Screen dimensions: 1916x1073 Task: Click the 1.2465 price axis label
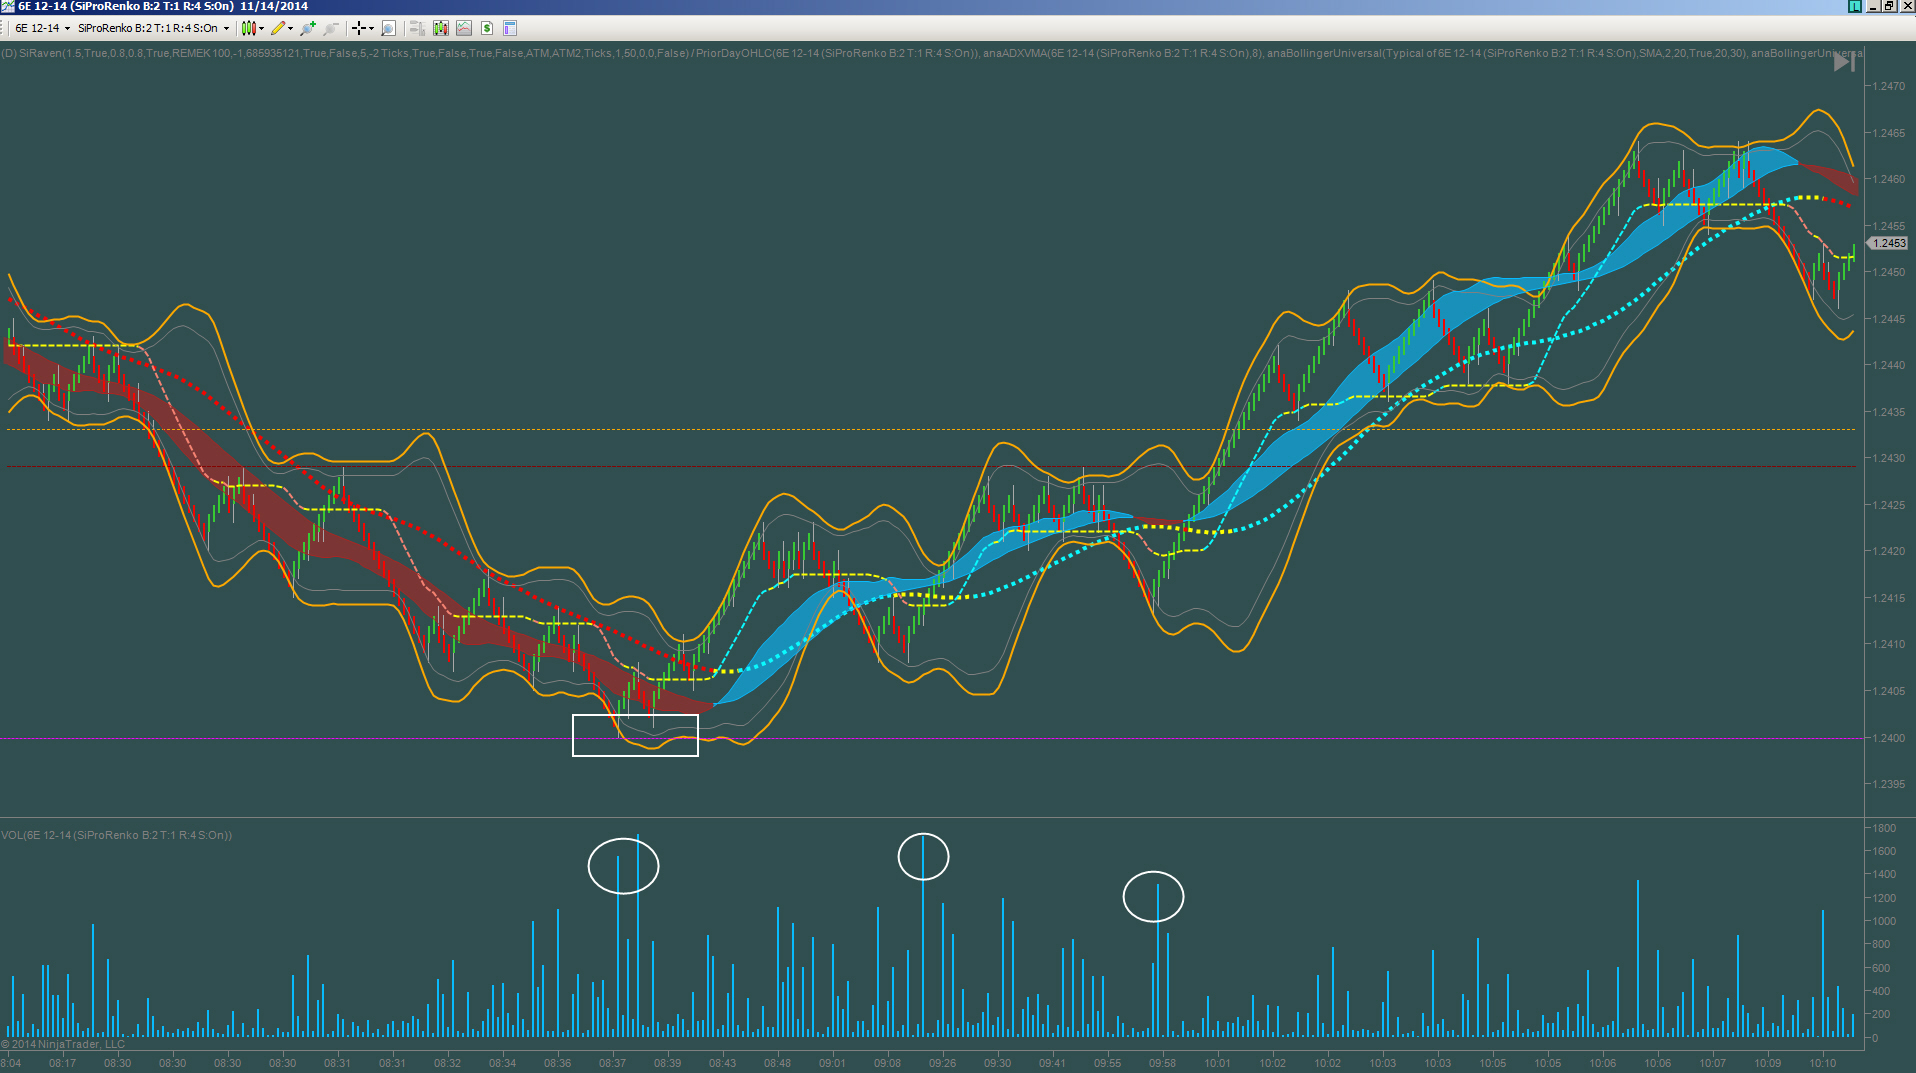coord(1889,133)
